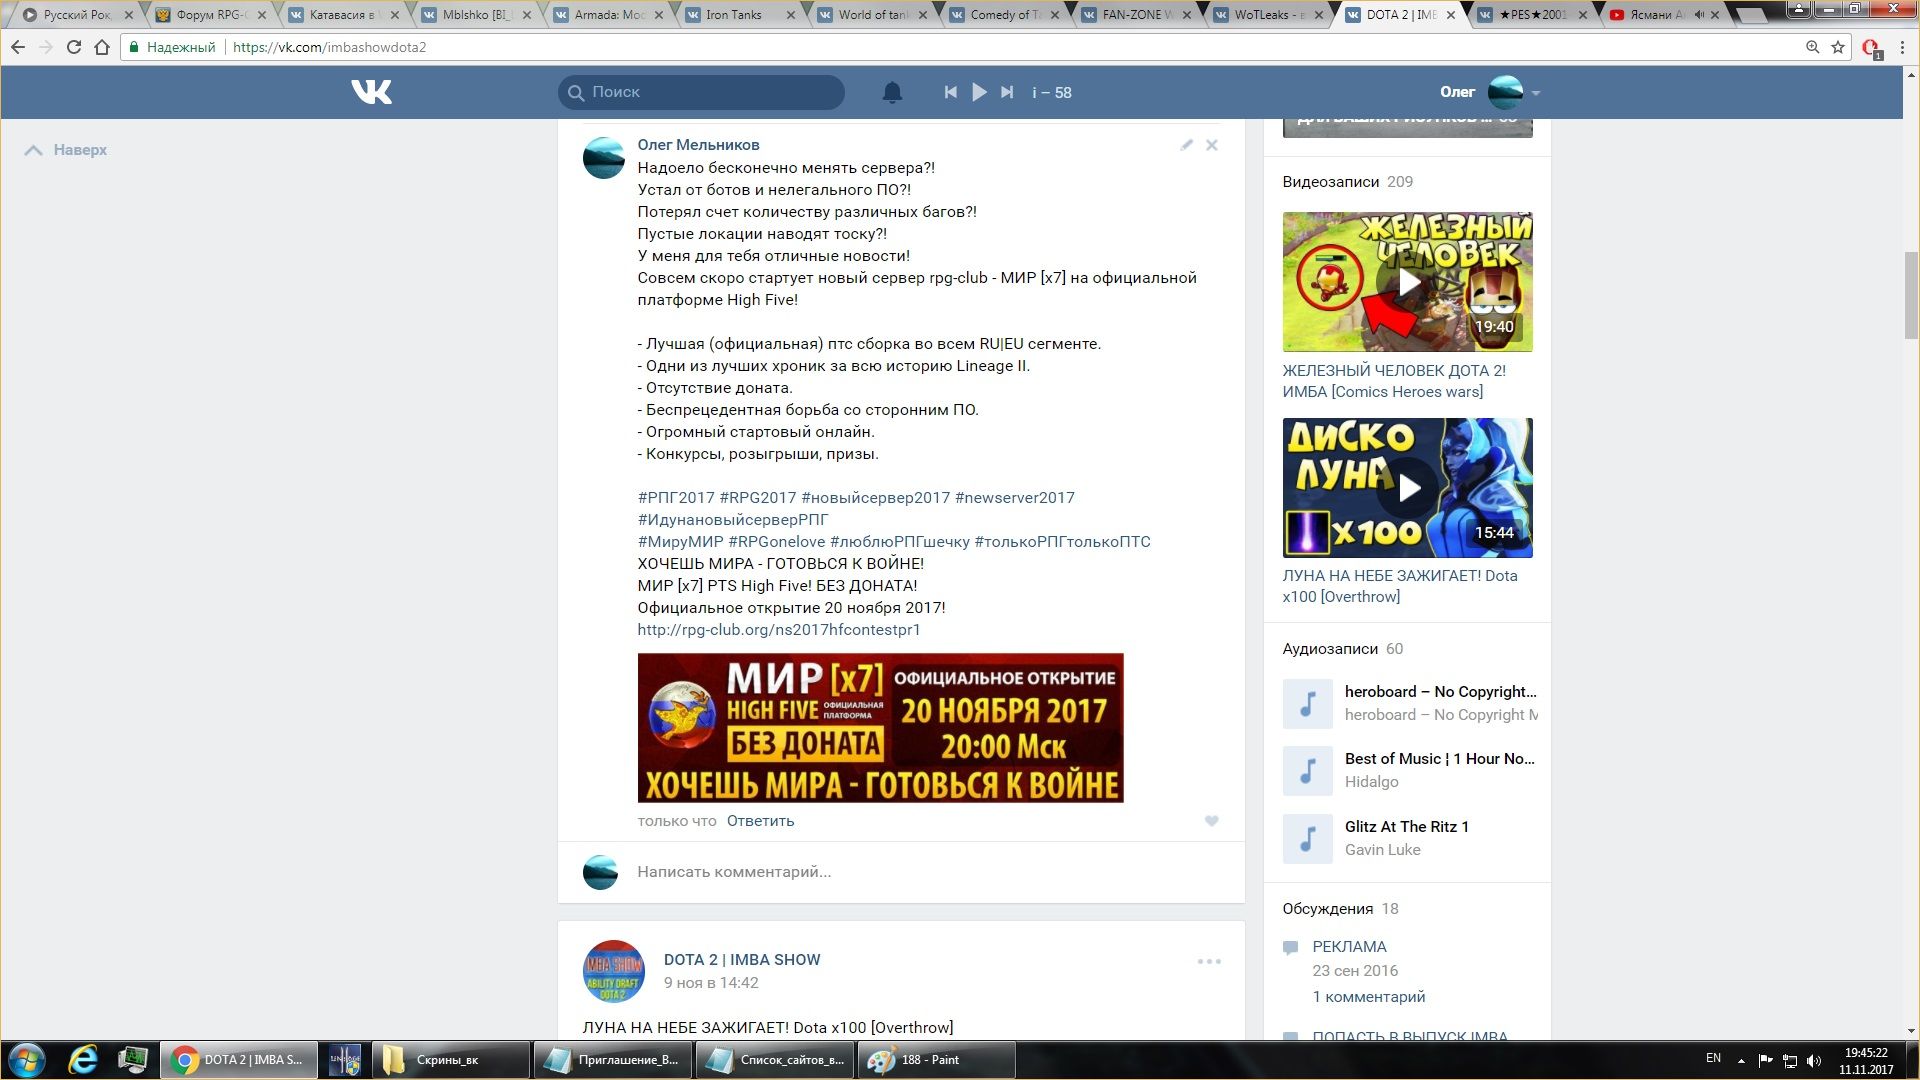Image resolution: width=1920 pixels, height=1080 pixels.
Task: Open DOTA 2 | IMBA SHOW group link
Action: tap(741, 960)
